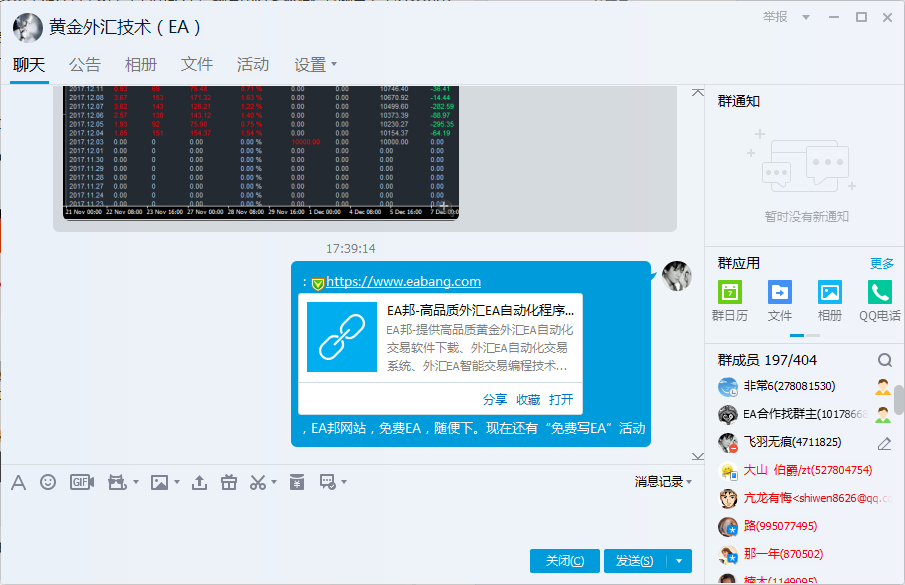The width and height of the screenshot is (905, 585).
Task: Click the chain link icon in preview card
Action: point(342,337)
